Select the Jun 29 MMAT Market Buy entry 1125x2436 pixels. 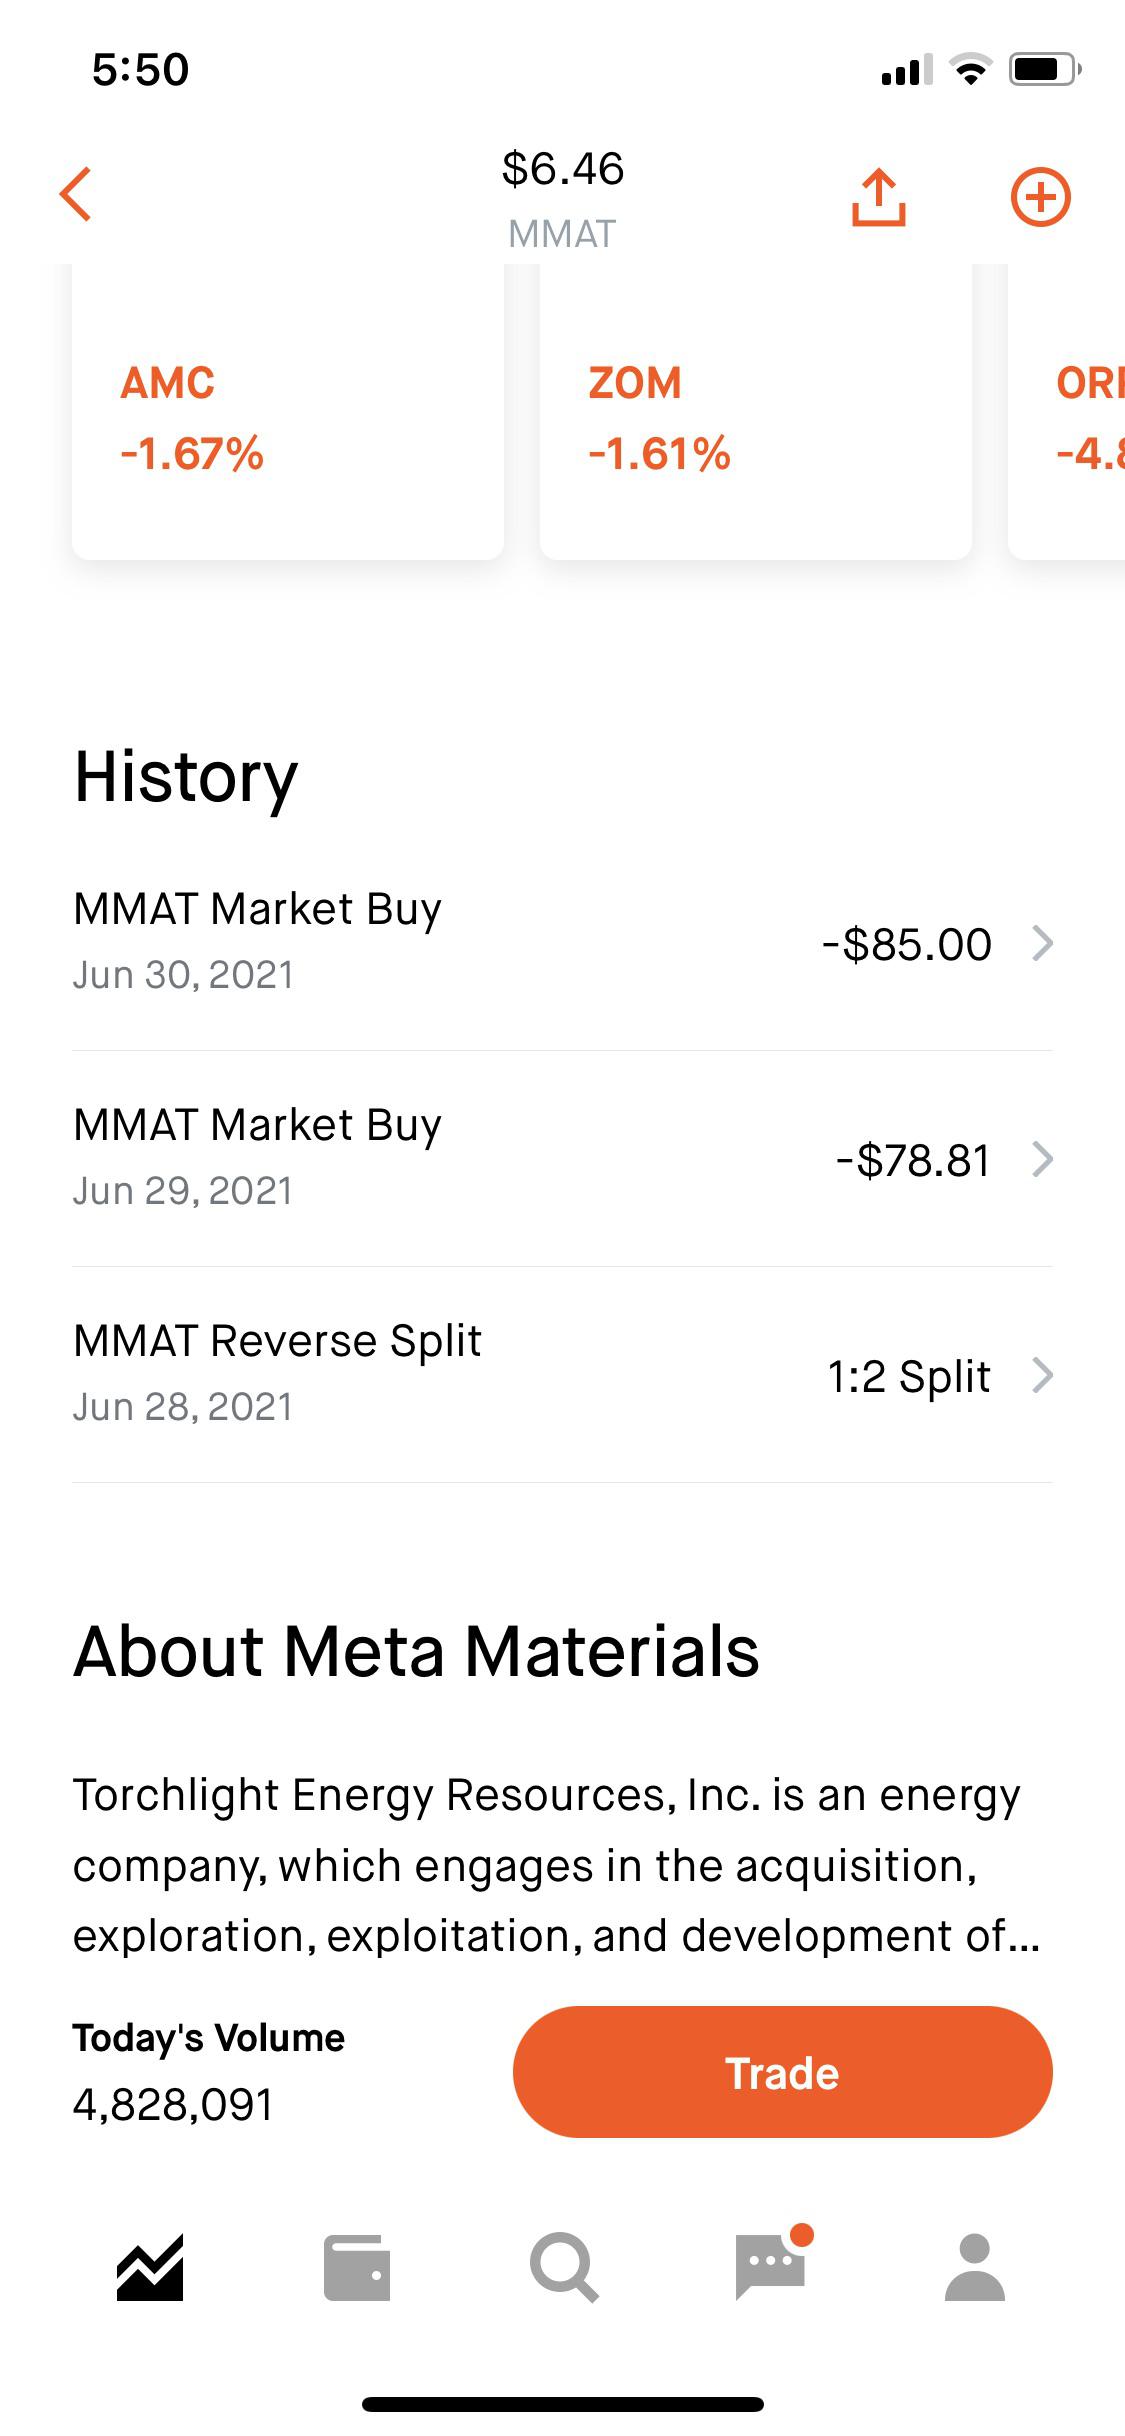(x=562, y=1158)
